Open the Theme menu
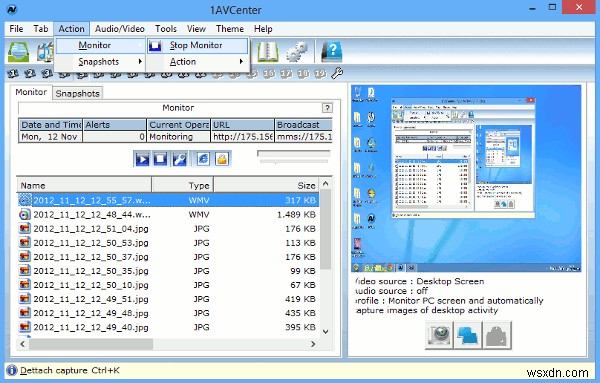 pyautogui.click(x=230, y=29)
